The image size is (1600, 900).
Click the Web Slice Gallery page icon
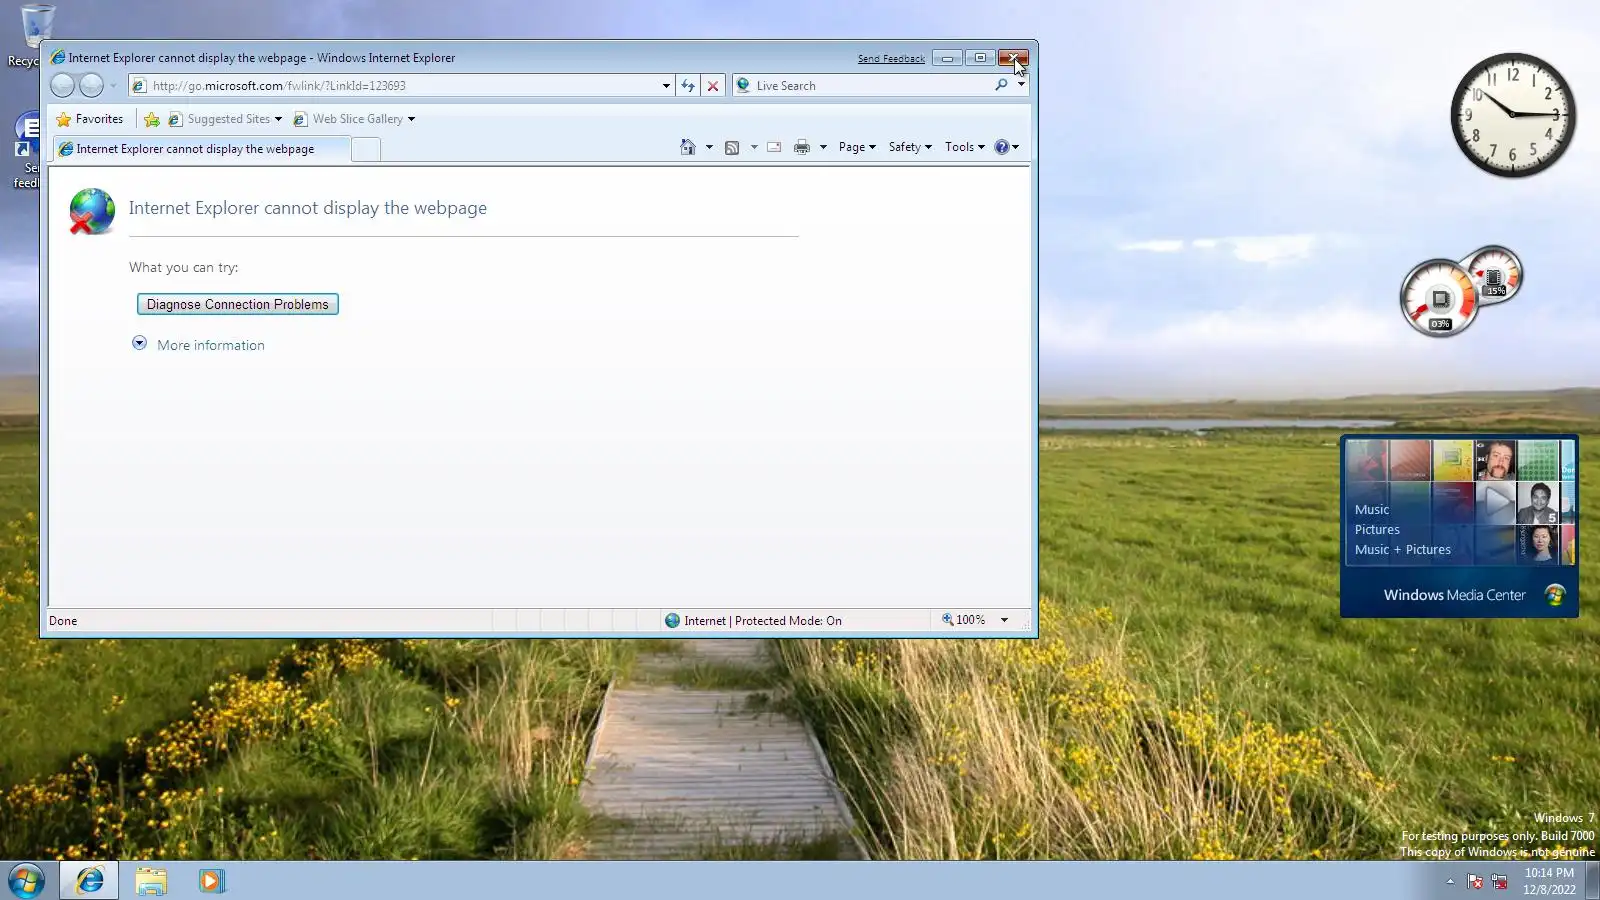(300, 119)
